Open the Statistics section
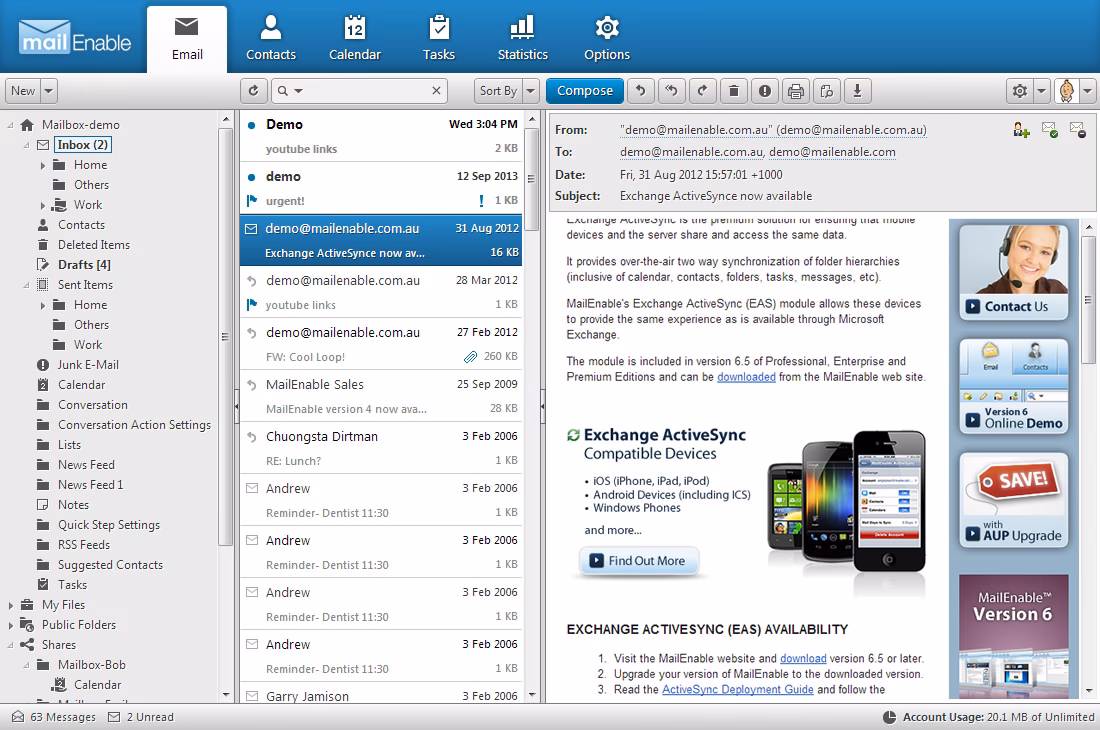 coord(522,37)
